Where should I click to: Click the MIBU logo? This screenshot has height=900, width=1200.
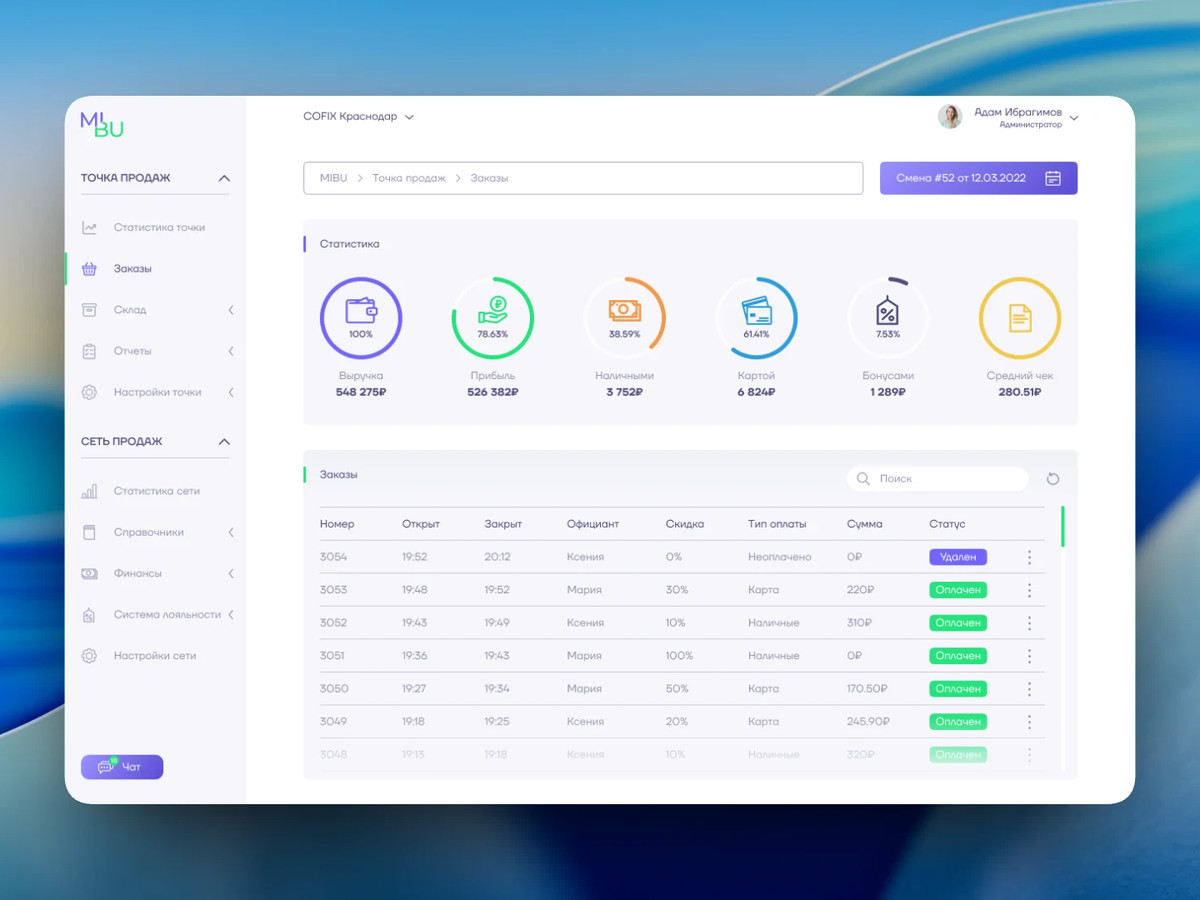tap(102, 124)
